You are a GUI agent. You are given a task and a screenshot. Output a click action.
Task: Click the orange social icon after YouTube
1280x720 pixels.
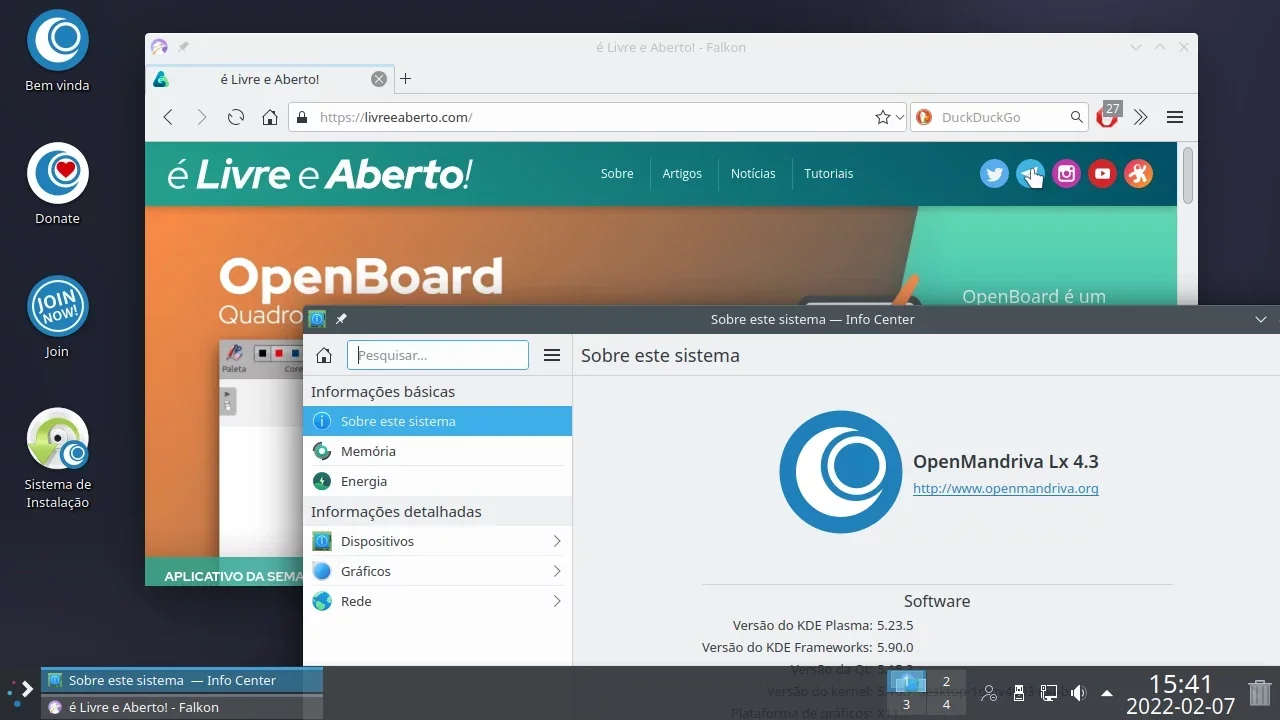coord(1138,174)
